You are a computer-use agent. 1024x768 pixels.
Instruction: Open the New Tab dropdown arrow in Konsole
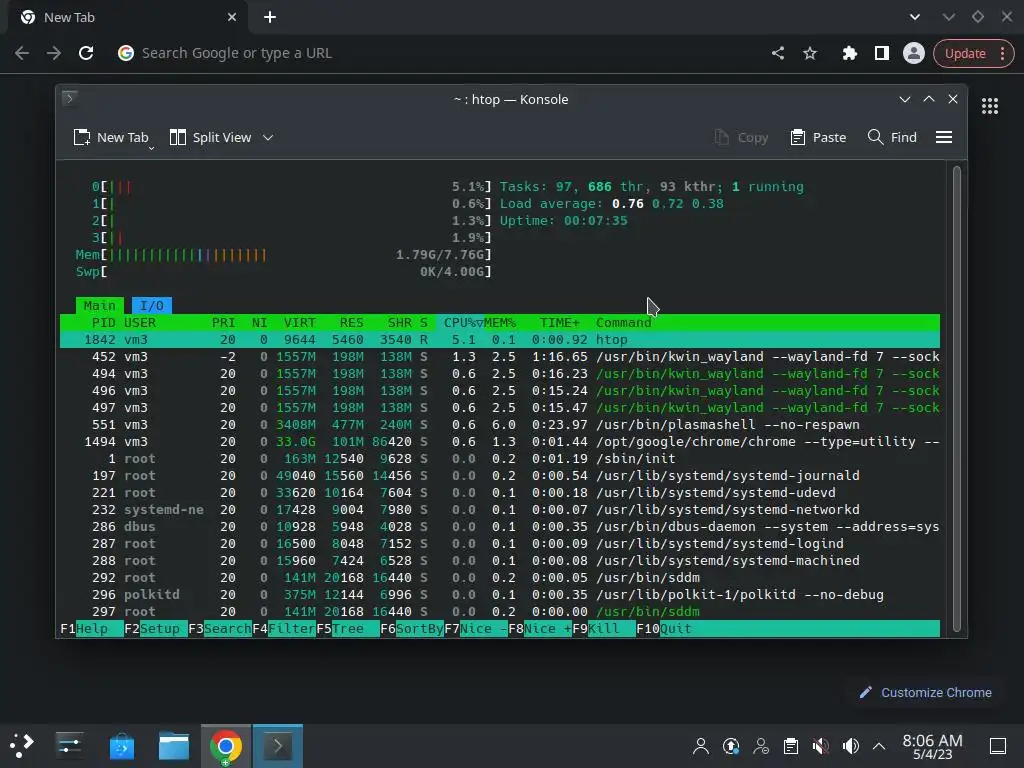pyautogui.click(x=152, y=148)
